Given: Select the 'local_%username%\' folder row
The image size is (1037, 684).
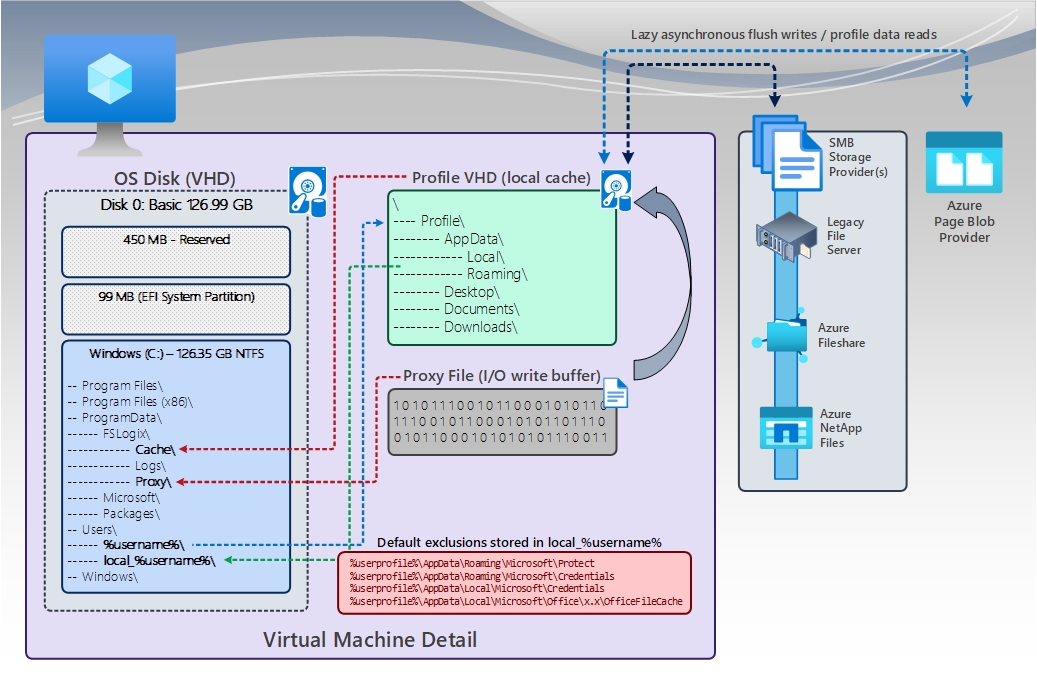Looking at the screenshot, I should (142, 561).
